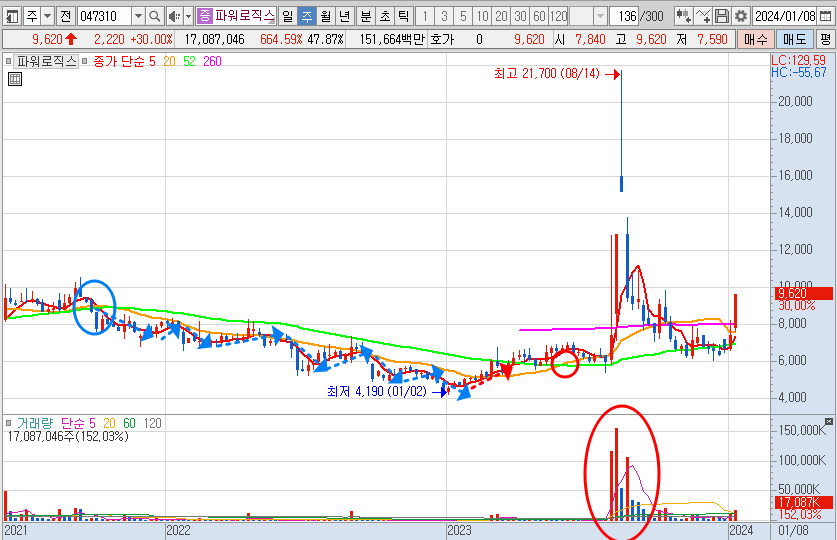
Task: Click the date field 2024/01/08
Action: [x=785, y=16]
